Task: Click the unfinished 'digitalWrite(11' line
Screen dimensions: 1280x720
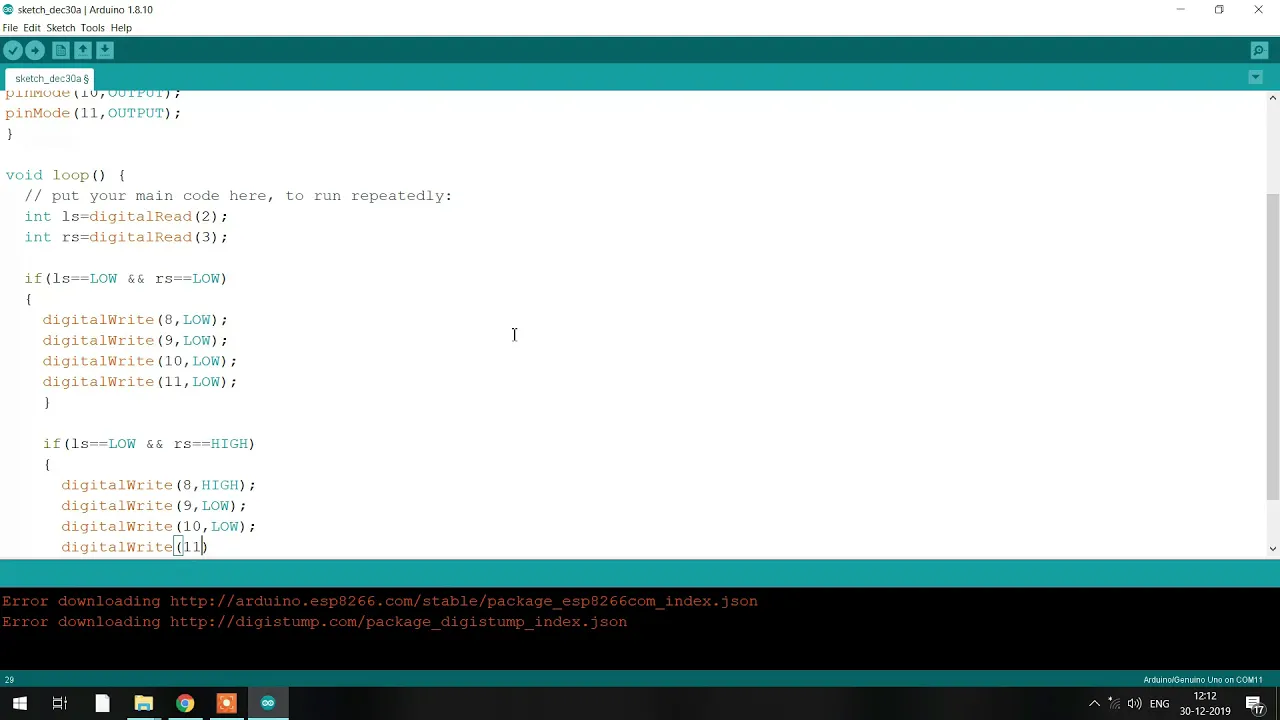Action: [x=134, y=547]
